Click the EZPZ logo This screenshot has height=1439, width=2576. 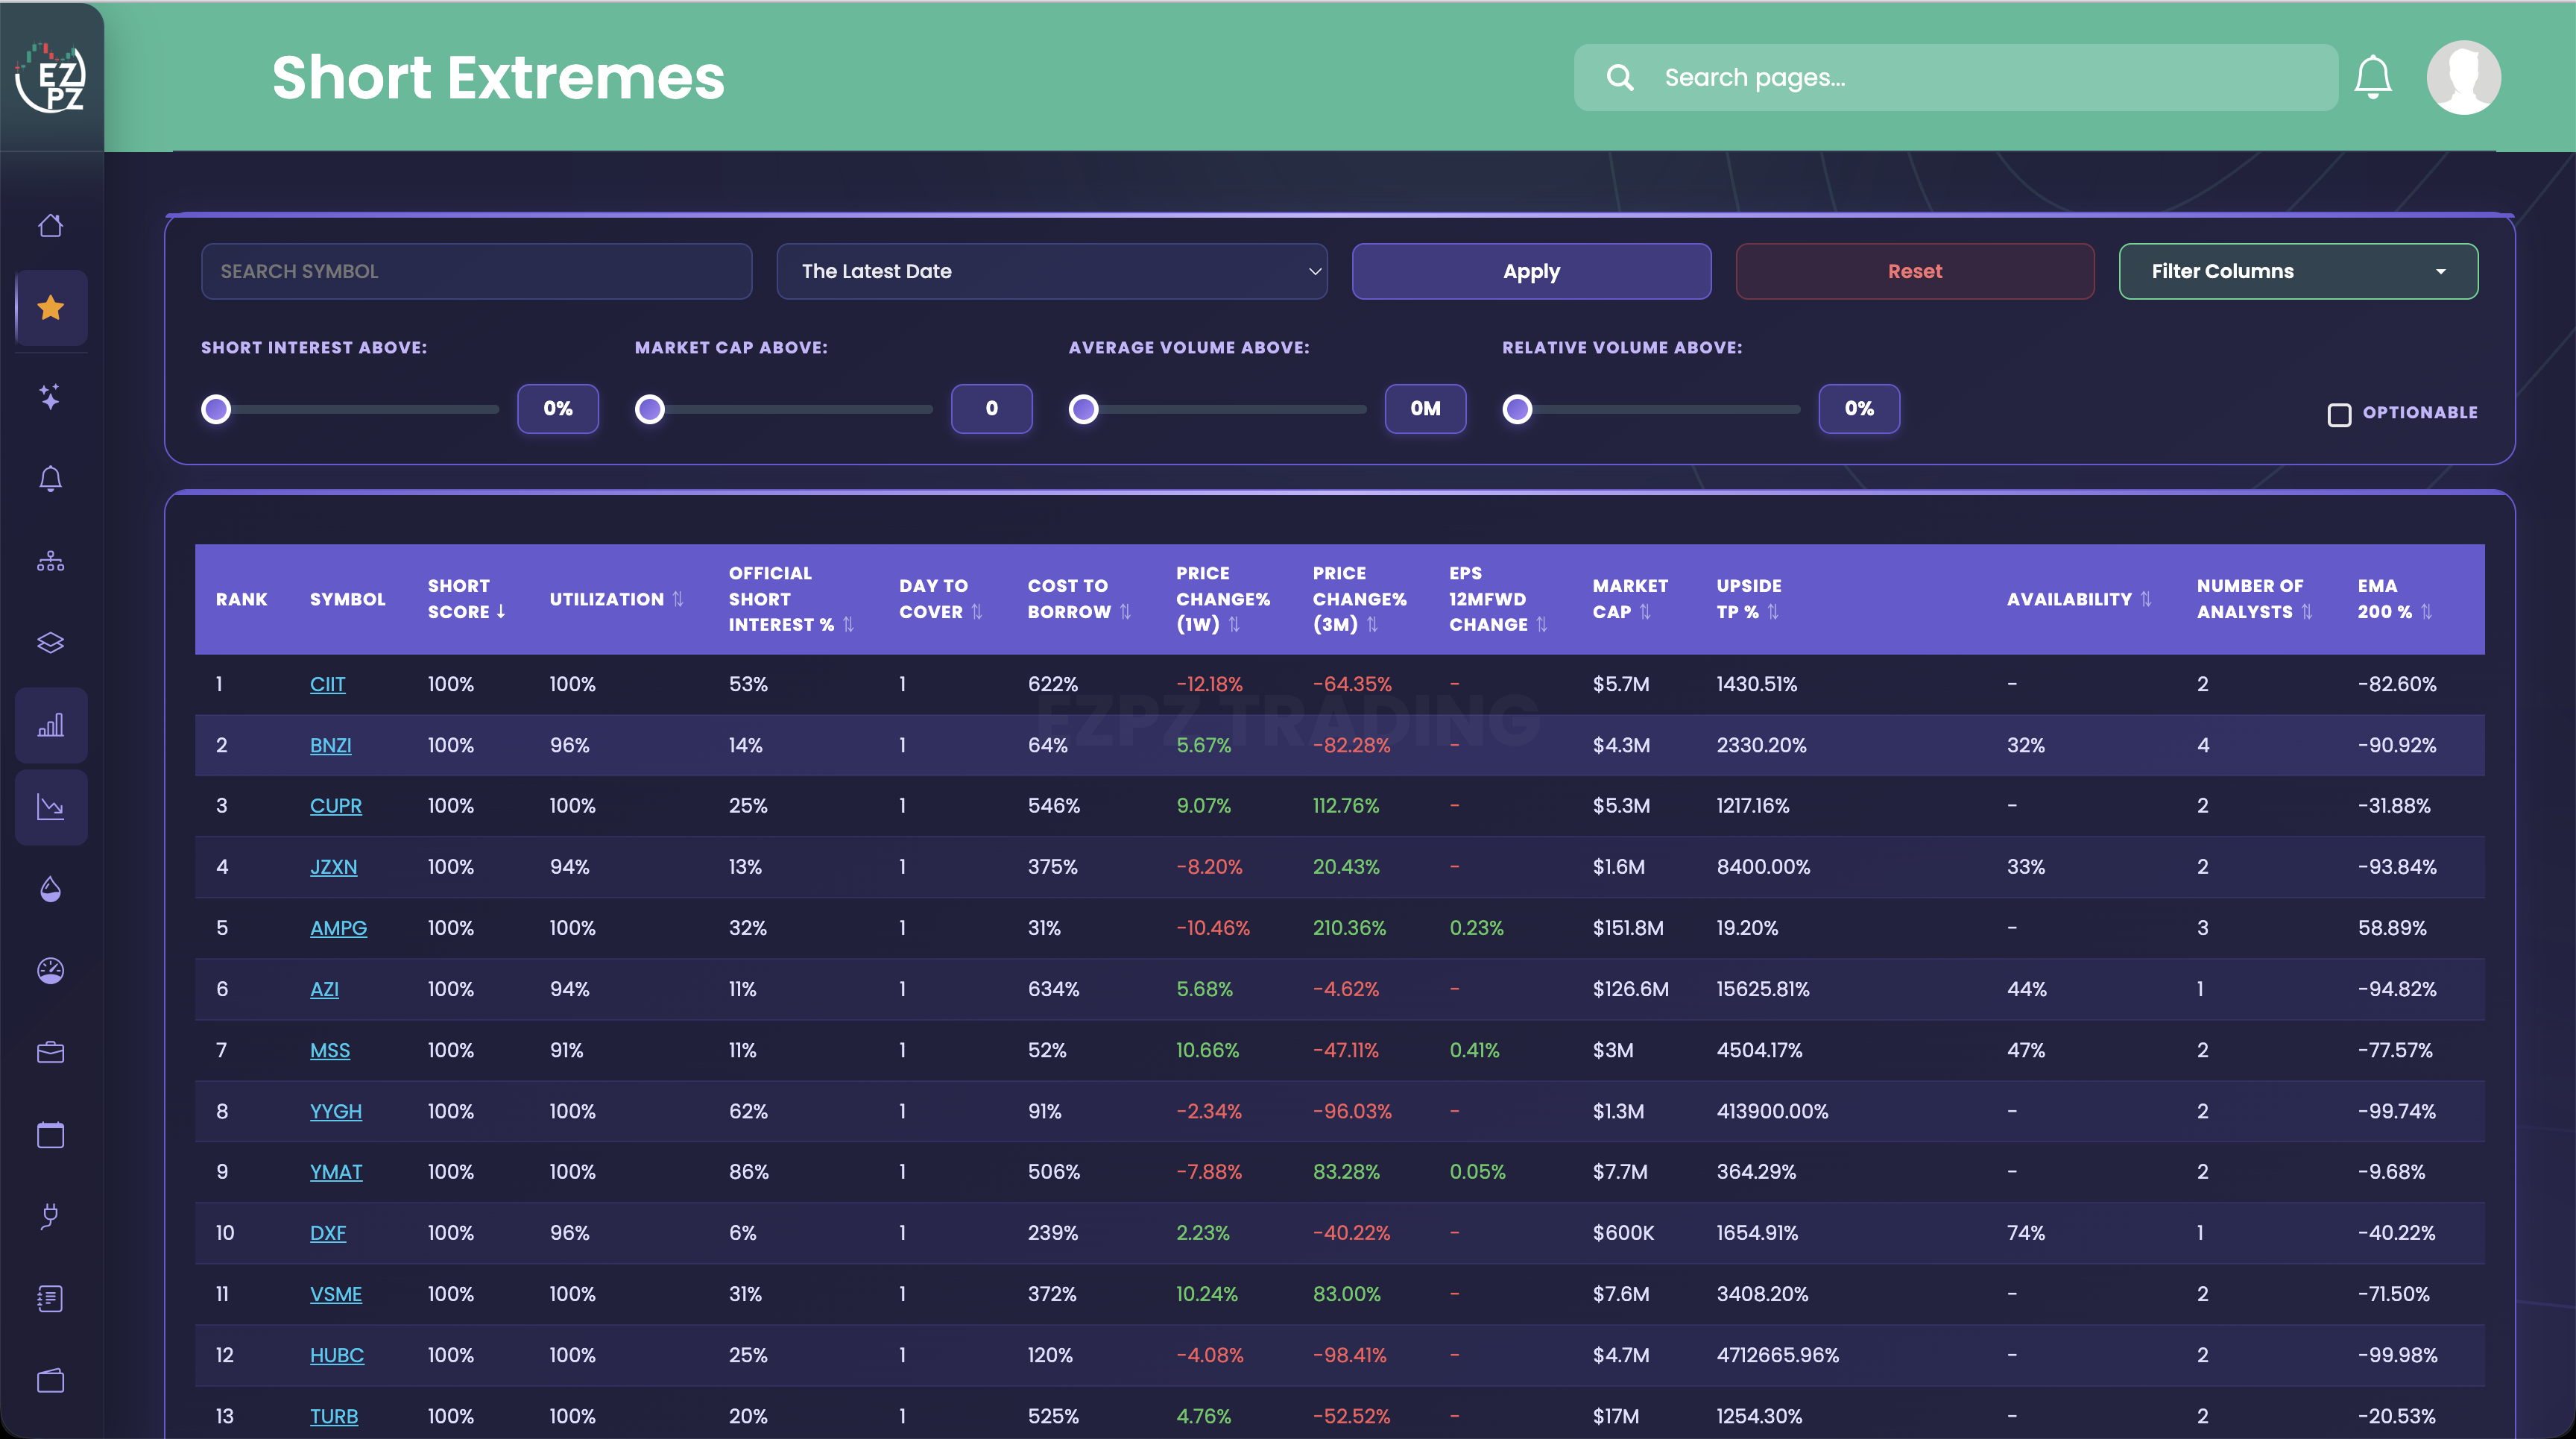pyautogui.click(x=51, y=77)
